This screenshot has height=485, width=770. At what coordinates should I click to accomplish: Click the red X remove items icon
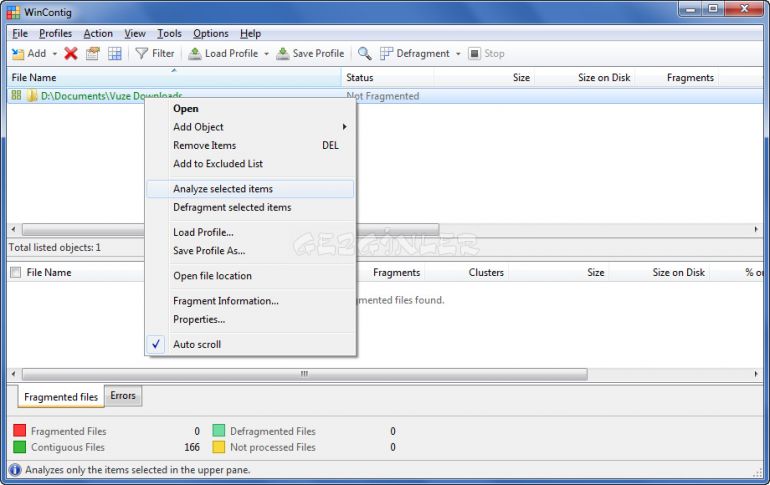coord(71,54)
